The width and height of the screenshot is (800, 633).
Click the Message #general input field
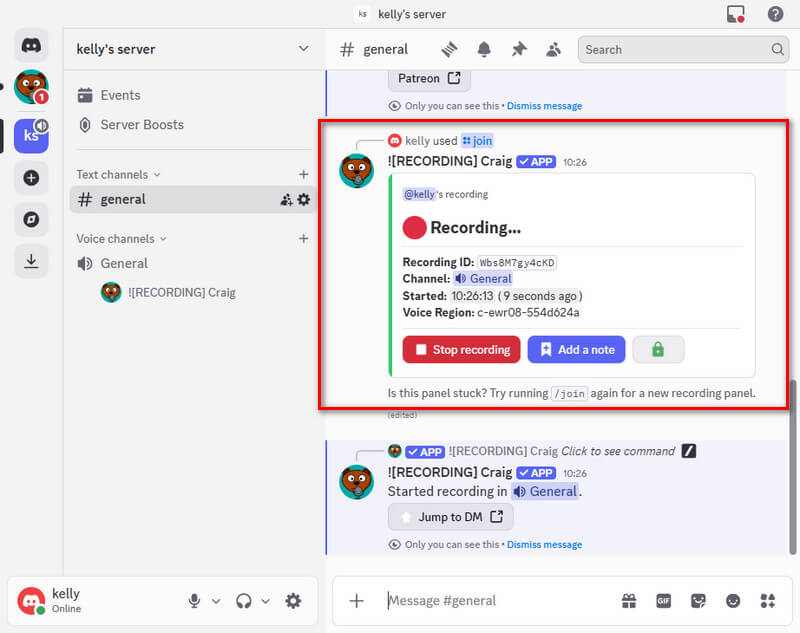[490, 601]
